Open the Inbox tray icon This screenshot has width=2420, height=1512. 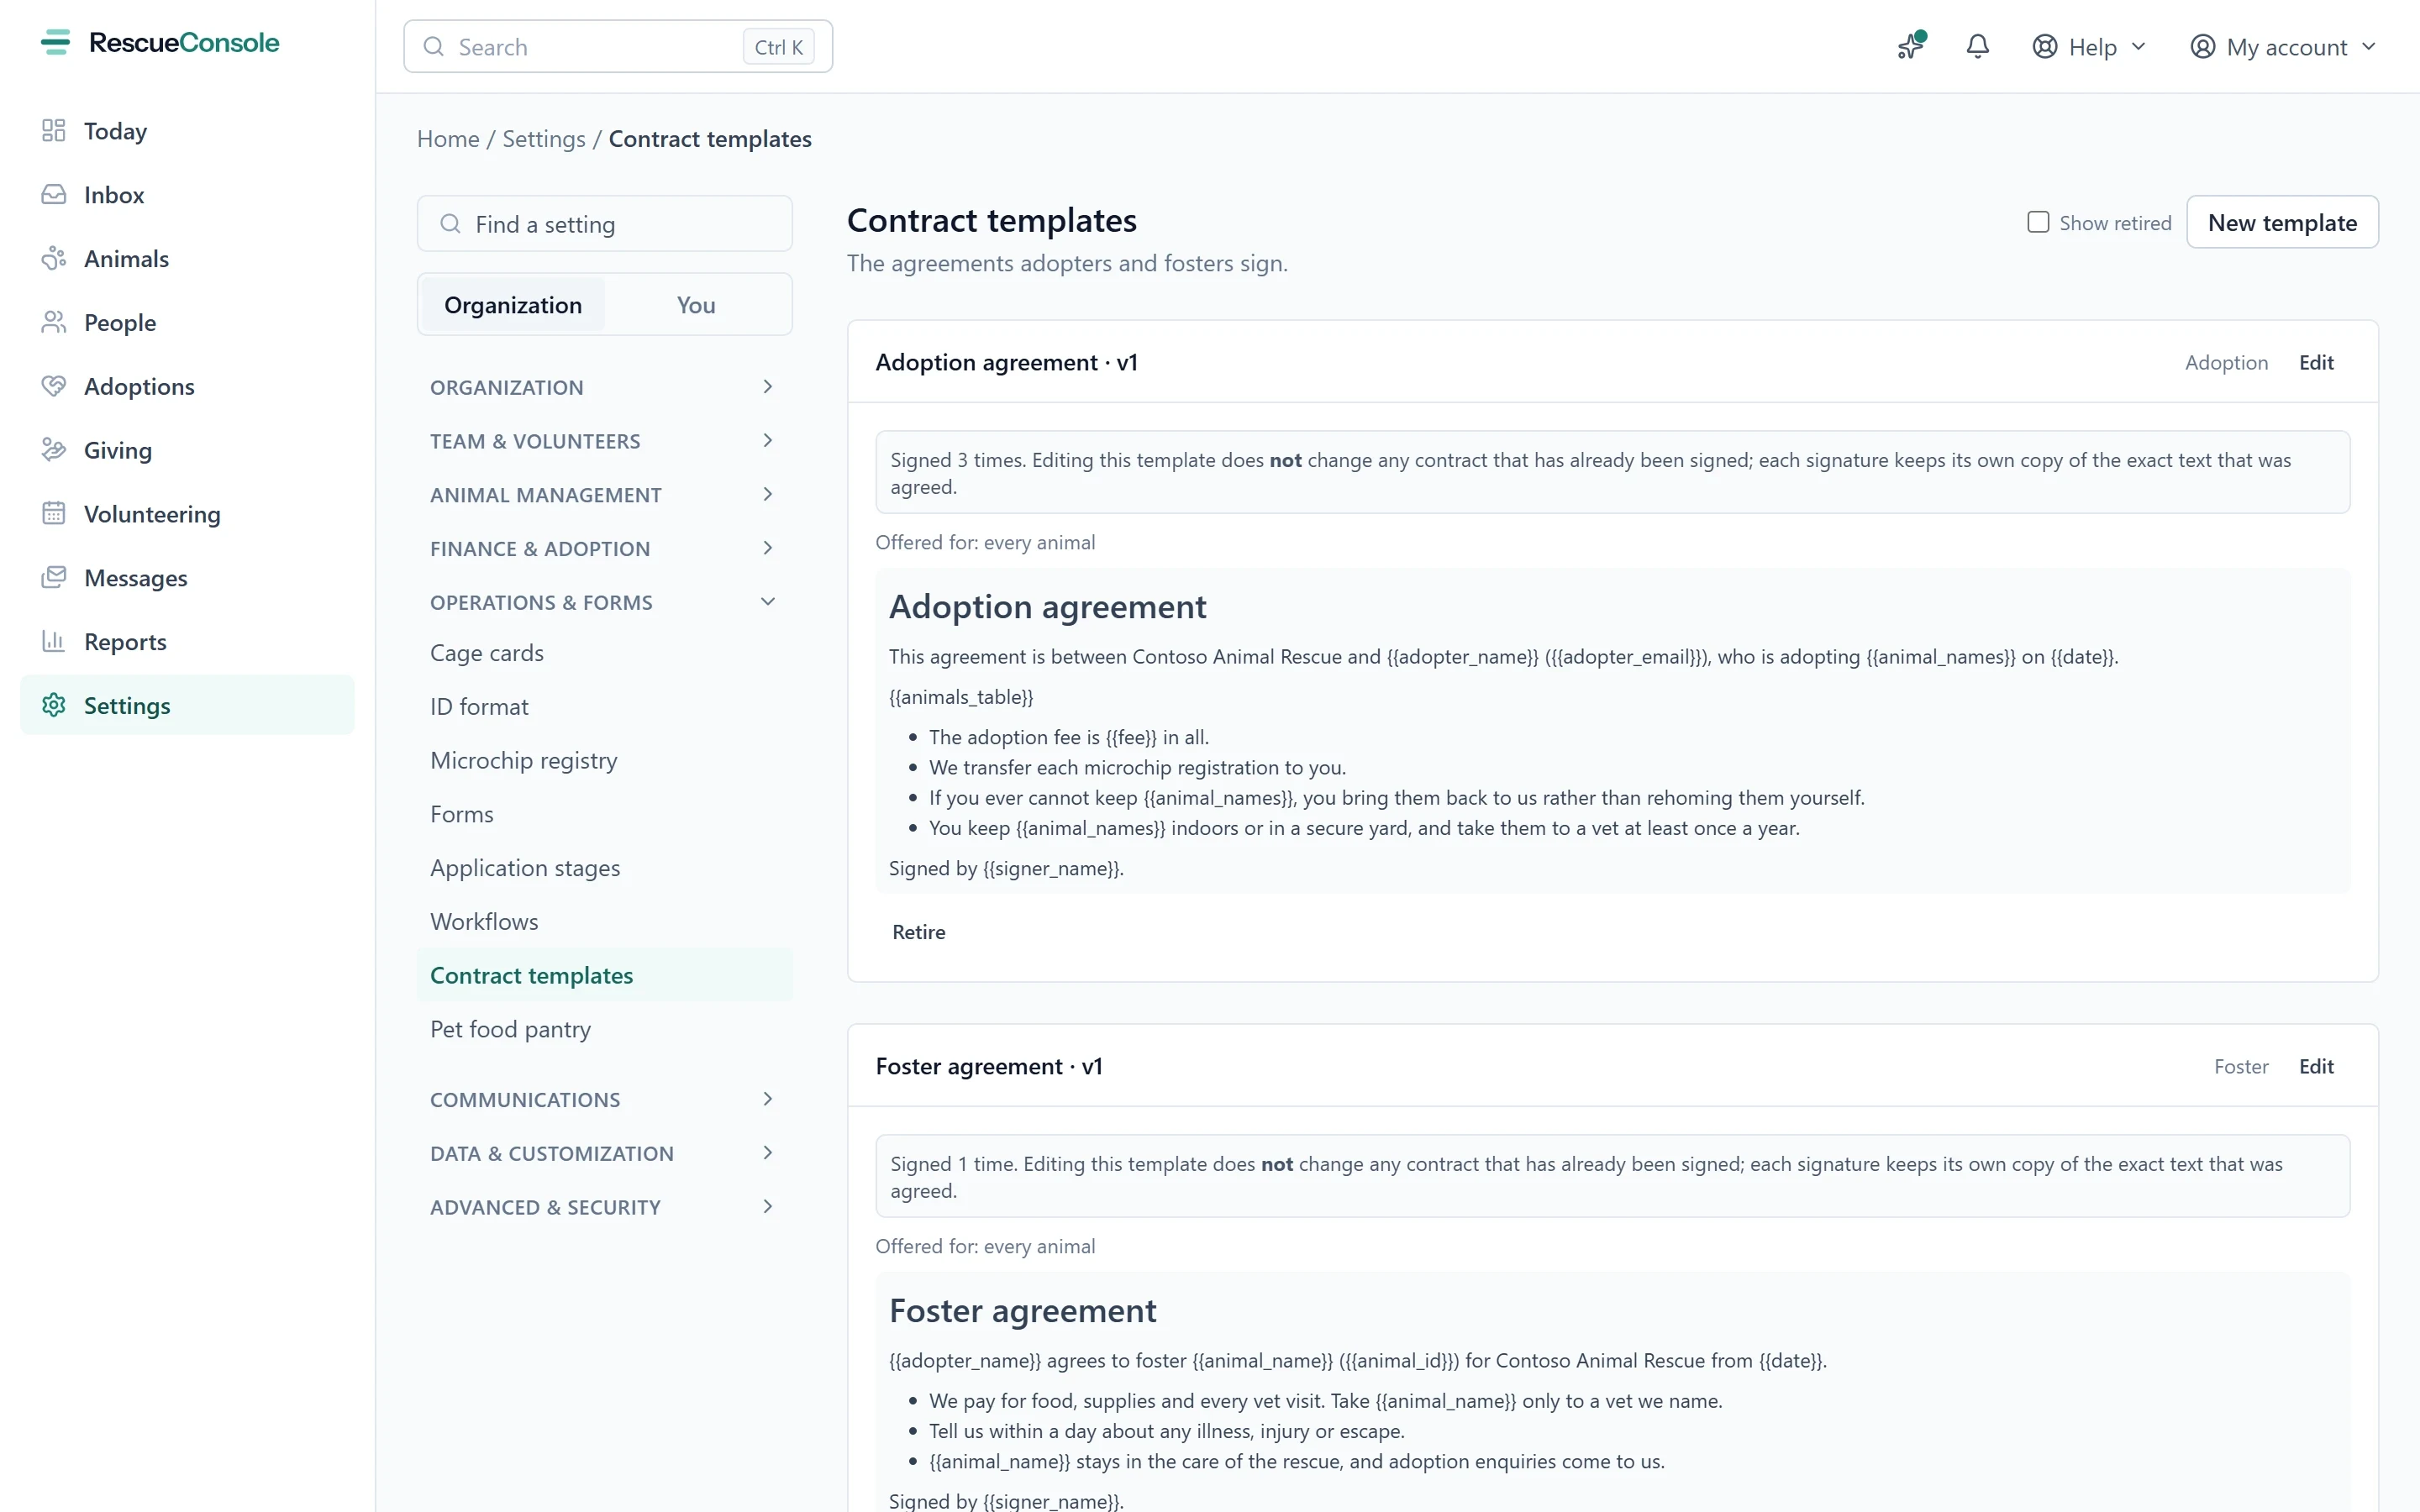tap(54, 195)
